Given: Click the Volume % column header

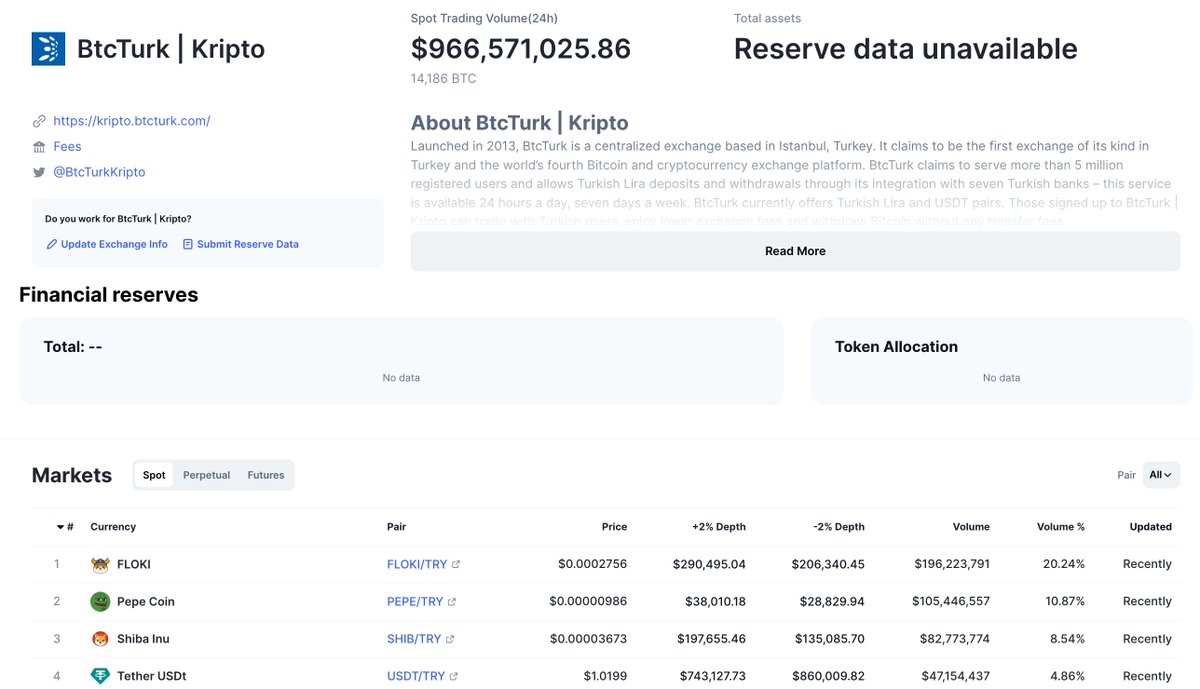Looking at the screenshot, I should click(x=1061, y=527).
